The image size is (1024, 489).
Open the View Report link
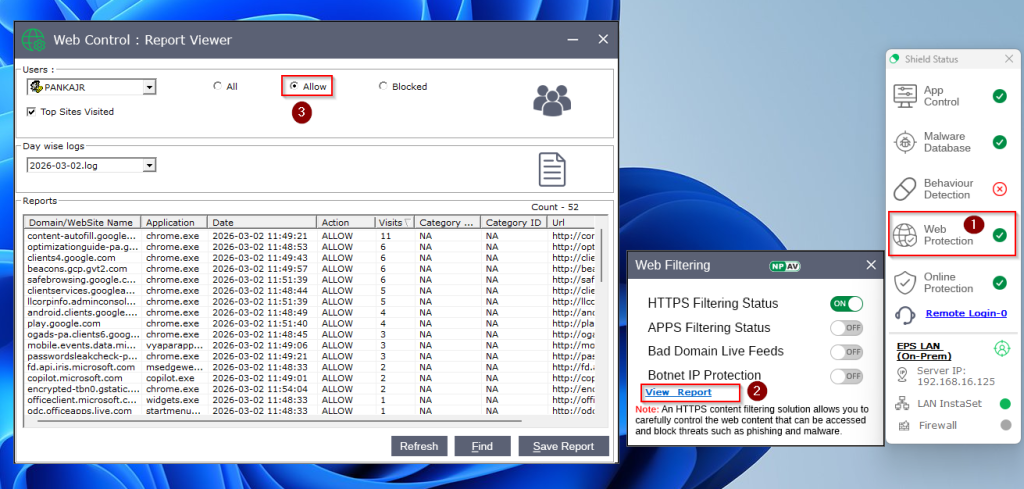tap(678, 392)
